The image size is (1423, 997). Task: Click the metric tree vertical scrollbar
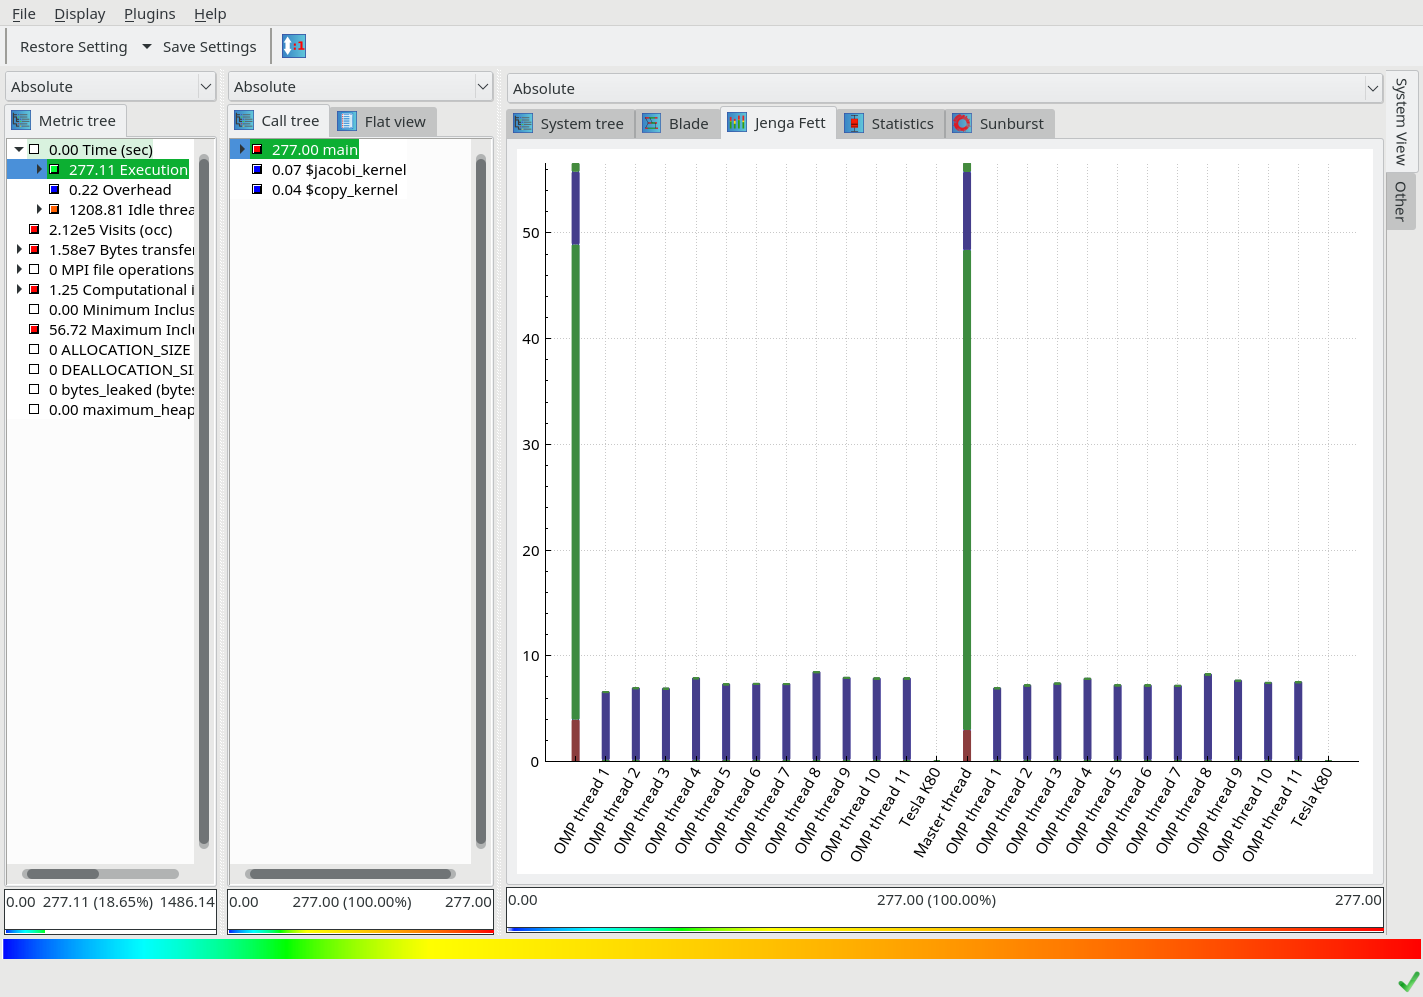tap(204, 500)
